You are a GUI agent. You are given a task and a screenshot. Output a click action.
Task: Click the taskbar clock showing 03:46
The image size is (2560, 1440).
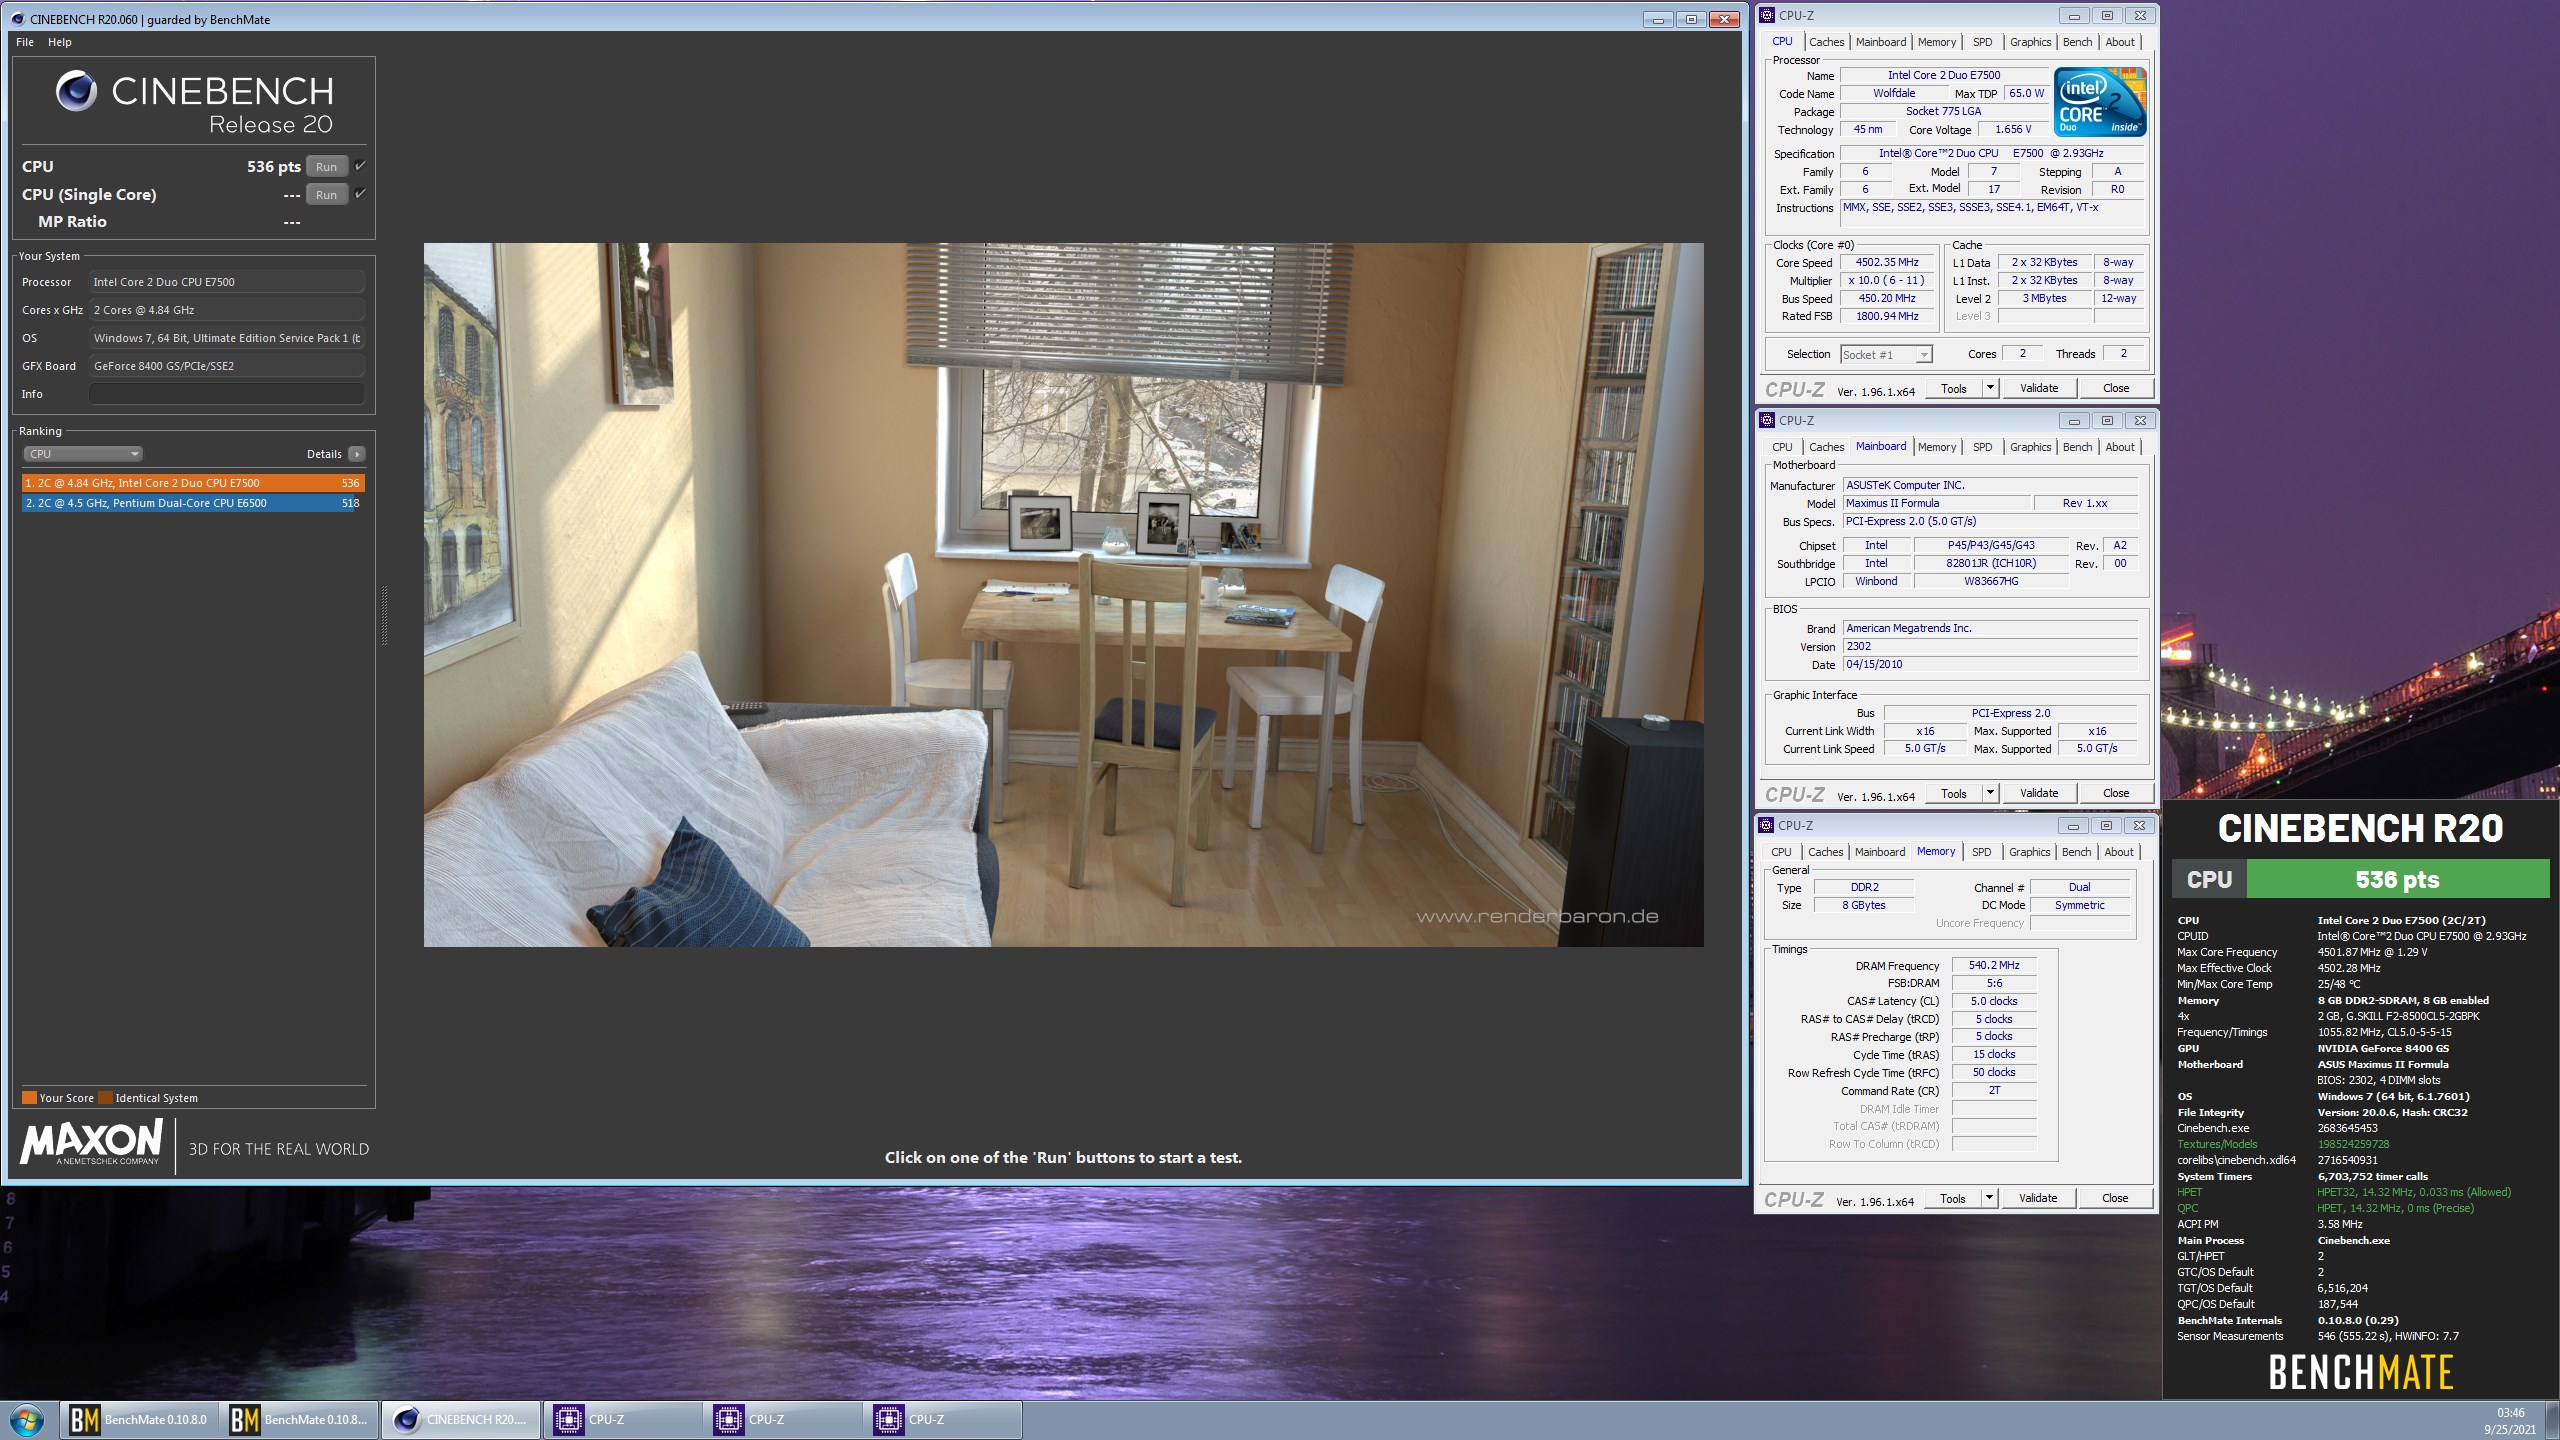pyautogui.click(x=2510, y=1413)
